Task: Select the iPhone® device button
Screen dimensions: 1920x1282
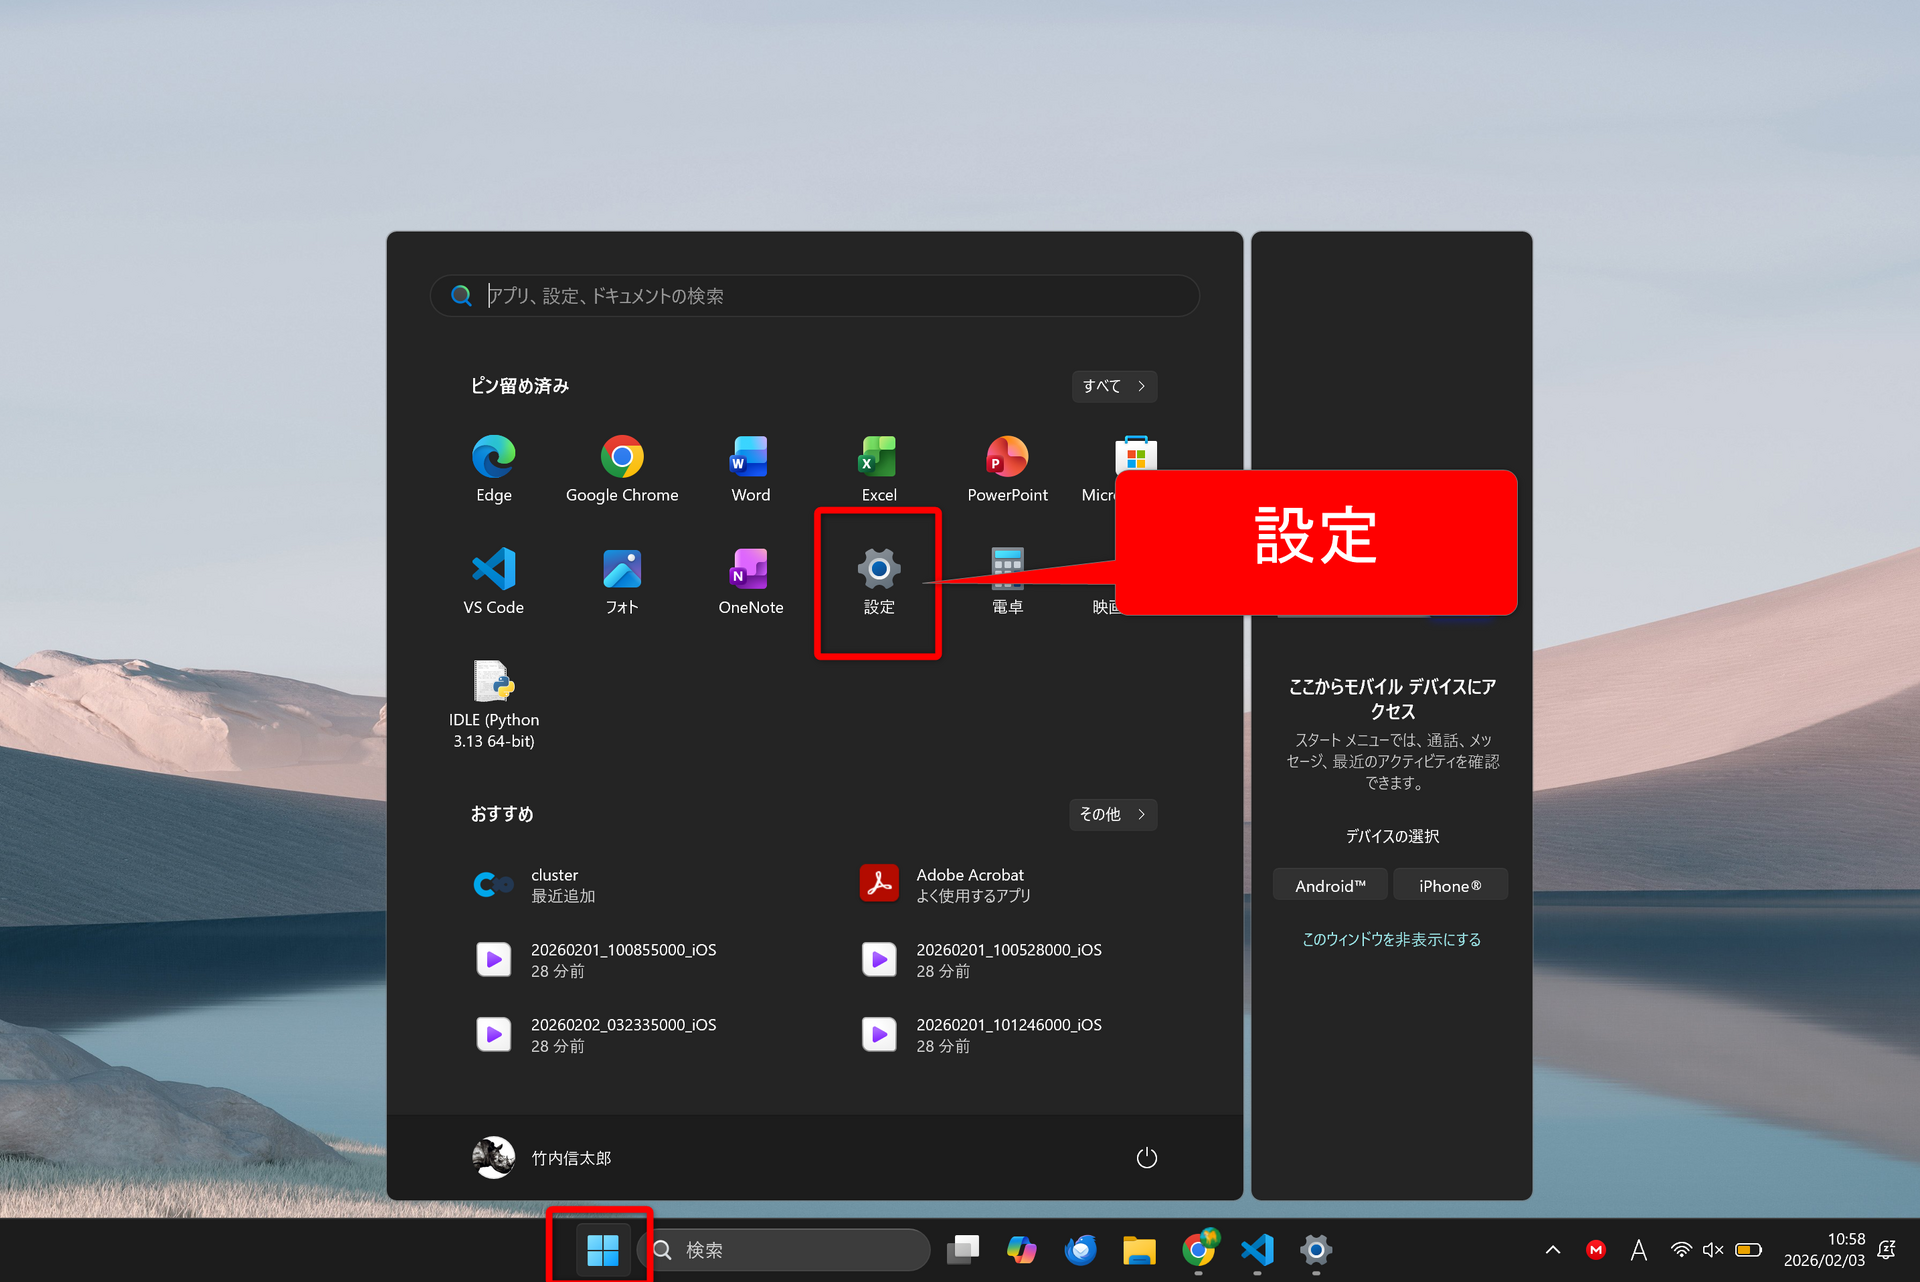Action: 1449,886
